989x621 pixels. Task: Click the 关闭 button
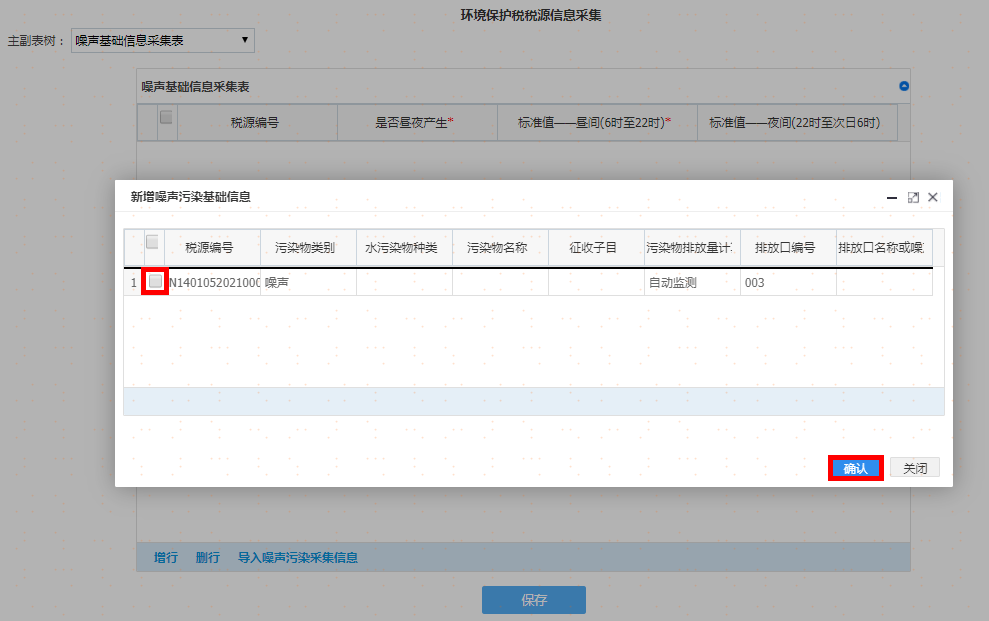915,468
